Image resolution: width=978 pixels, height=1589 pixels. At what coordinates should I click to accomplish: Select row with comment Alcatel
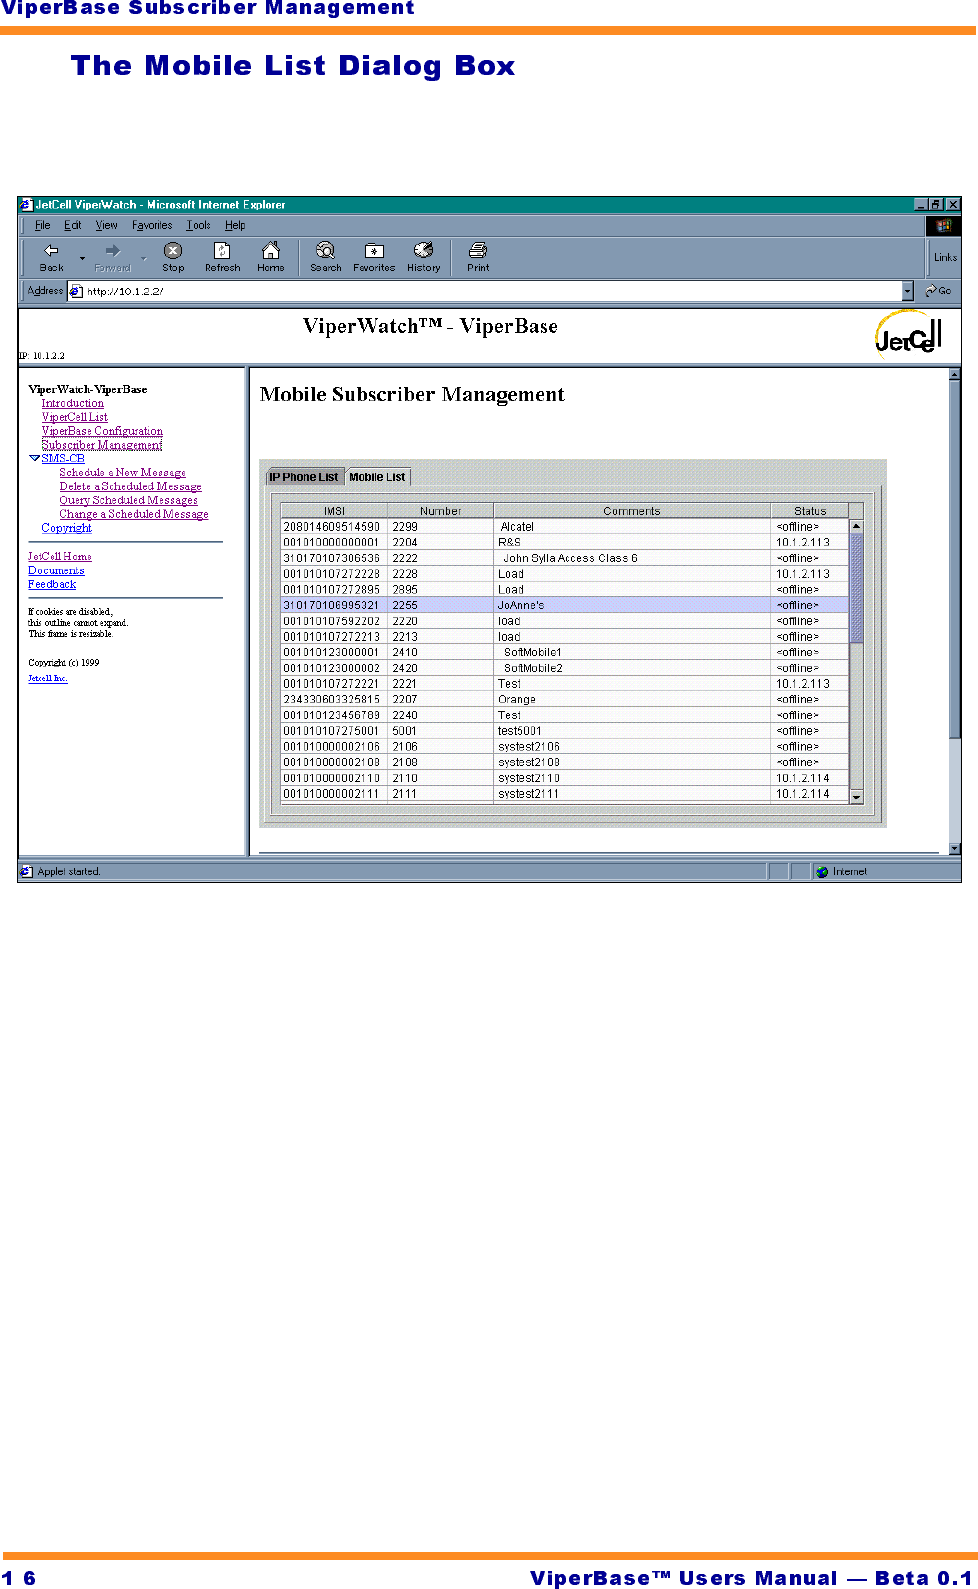click(x=565, y=526)
